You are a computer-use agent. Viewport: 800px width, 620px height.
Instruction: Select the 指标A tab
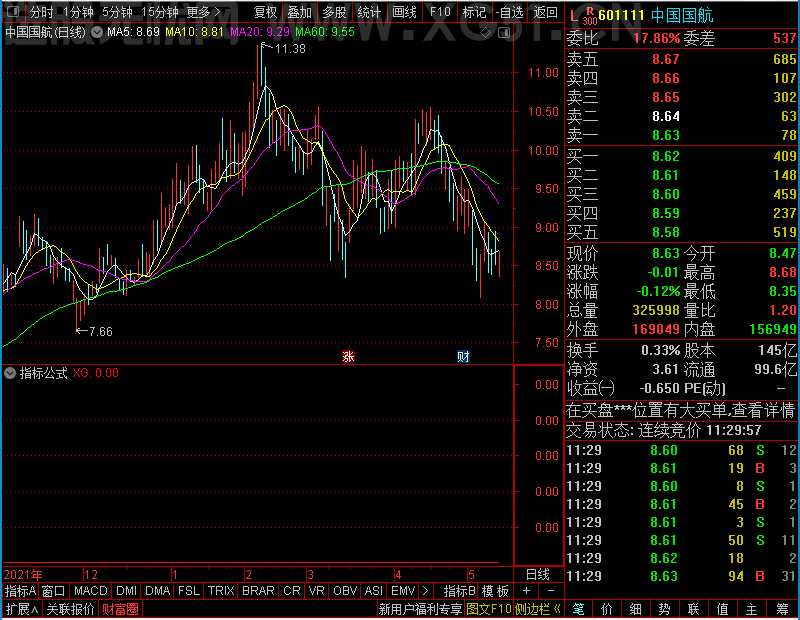tap(20, 591)
